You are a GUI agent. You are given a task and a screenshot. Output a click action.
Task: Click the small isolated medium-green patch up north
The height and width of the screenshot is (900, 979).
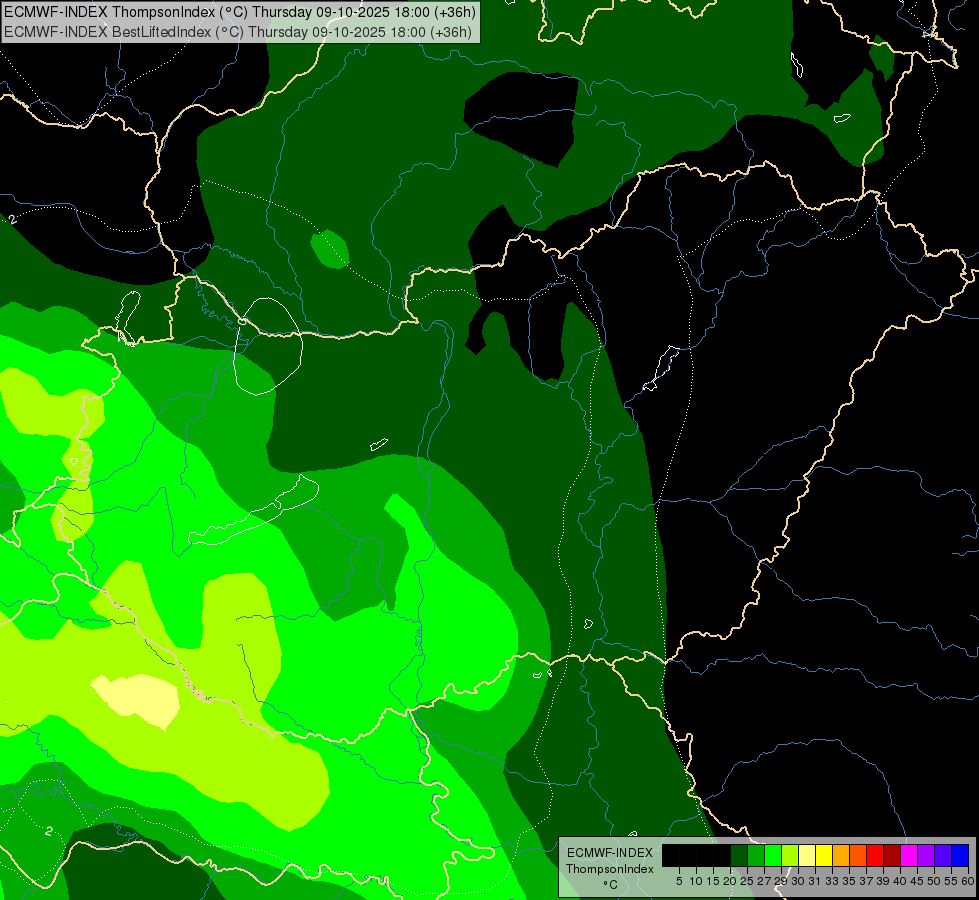click(x=329, y=248)
